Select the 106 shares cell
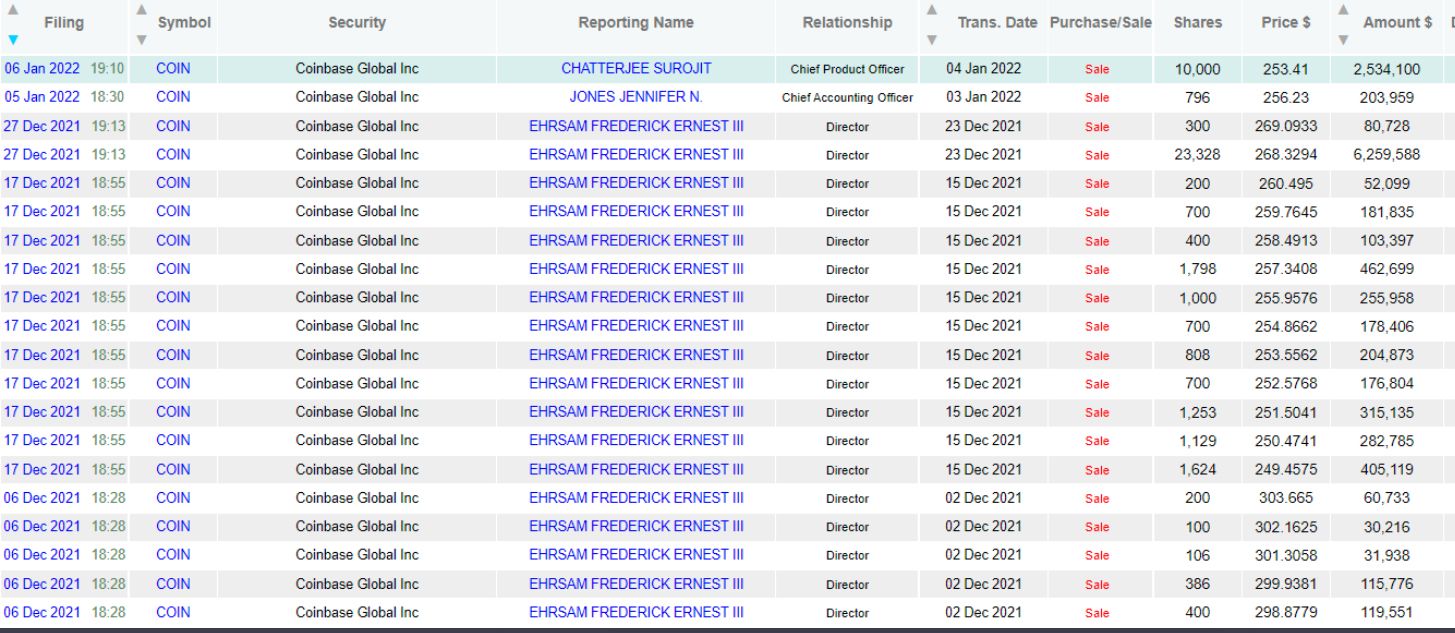The height and width of the screenshot is (633, 1455). pyautogui.click(x=1197, y=555)
